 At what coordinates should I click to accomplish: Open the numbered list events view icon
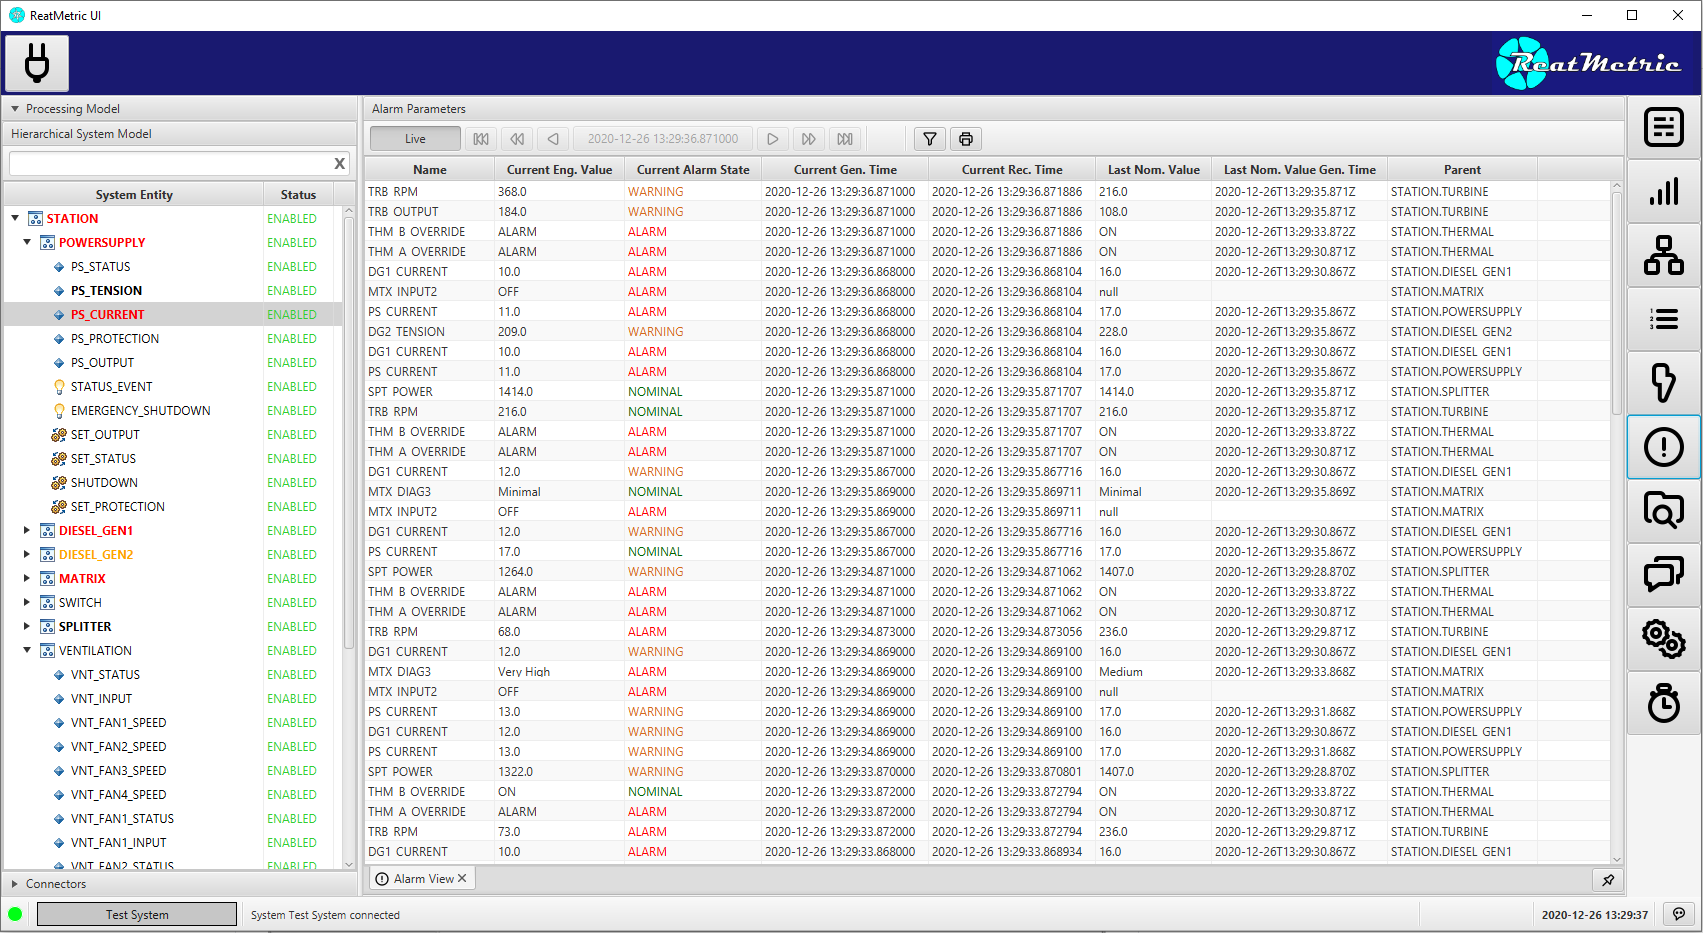coord(1663,319)
